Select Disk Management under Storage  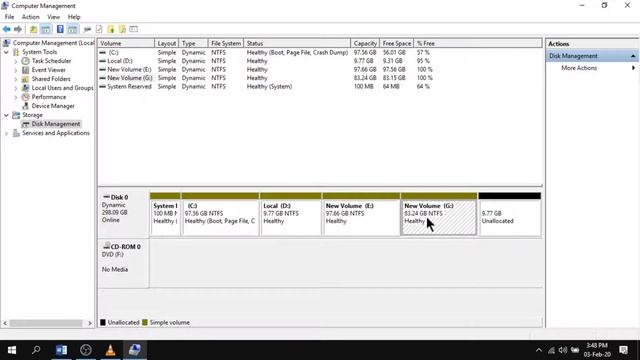pos(56,124)
